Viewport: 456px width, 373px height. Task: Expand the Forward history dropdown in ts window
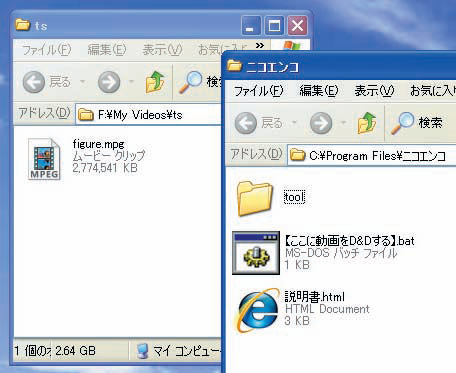131,82
